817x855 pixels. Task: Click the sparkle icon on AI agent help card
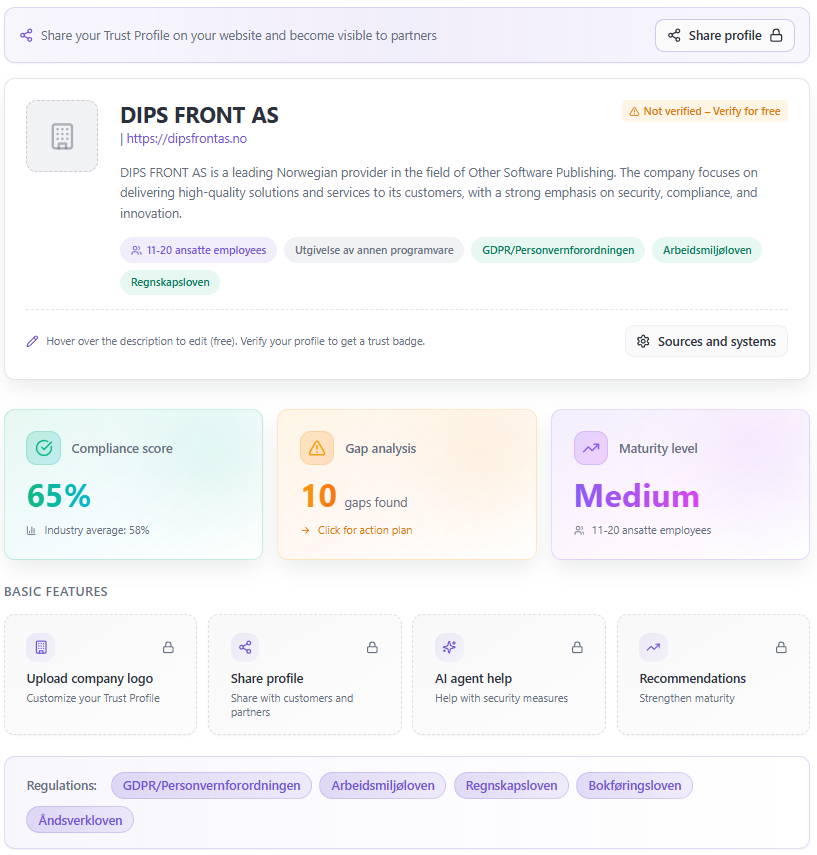pyautogui.click(x=449, y=647)
